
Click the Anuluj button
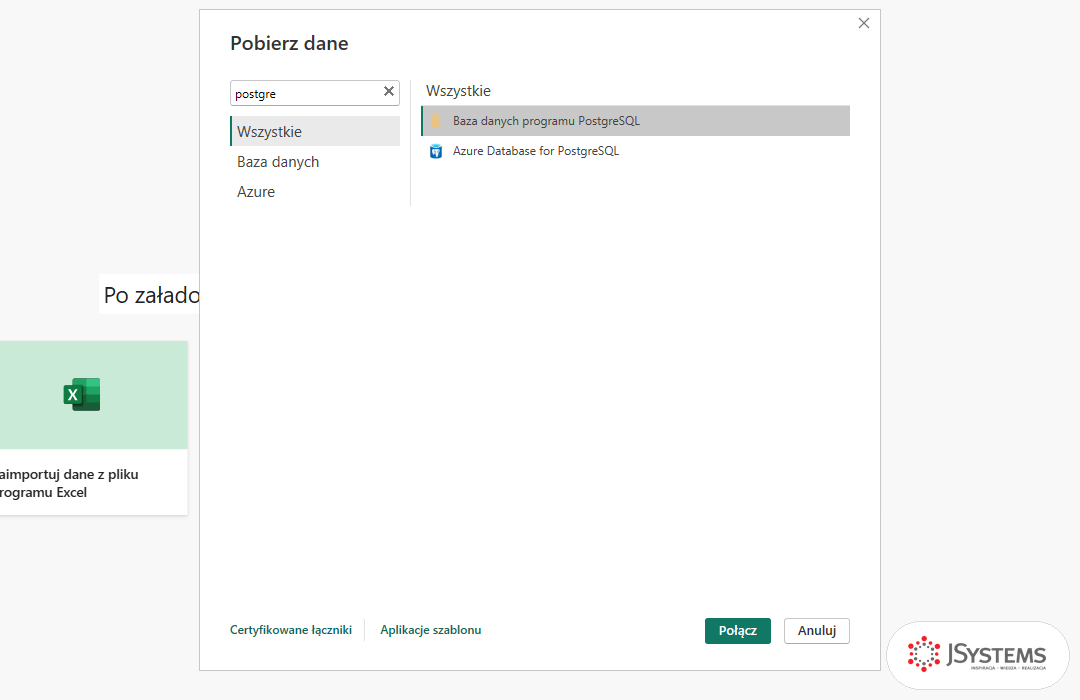pyautogui.click(x=816, y=630)
